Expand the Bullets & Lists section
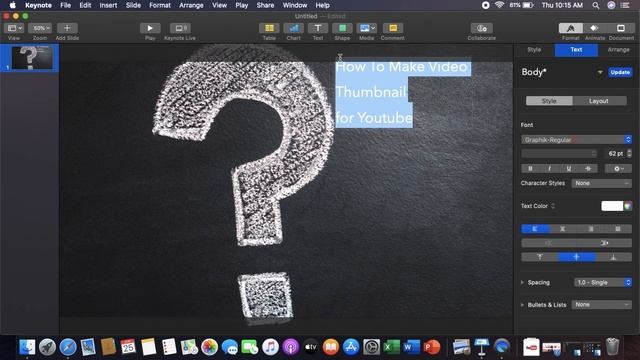 pos(522,305)
